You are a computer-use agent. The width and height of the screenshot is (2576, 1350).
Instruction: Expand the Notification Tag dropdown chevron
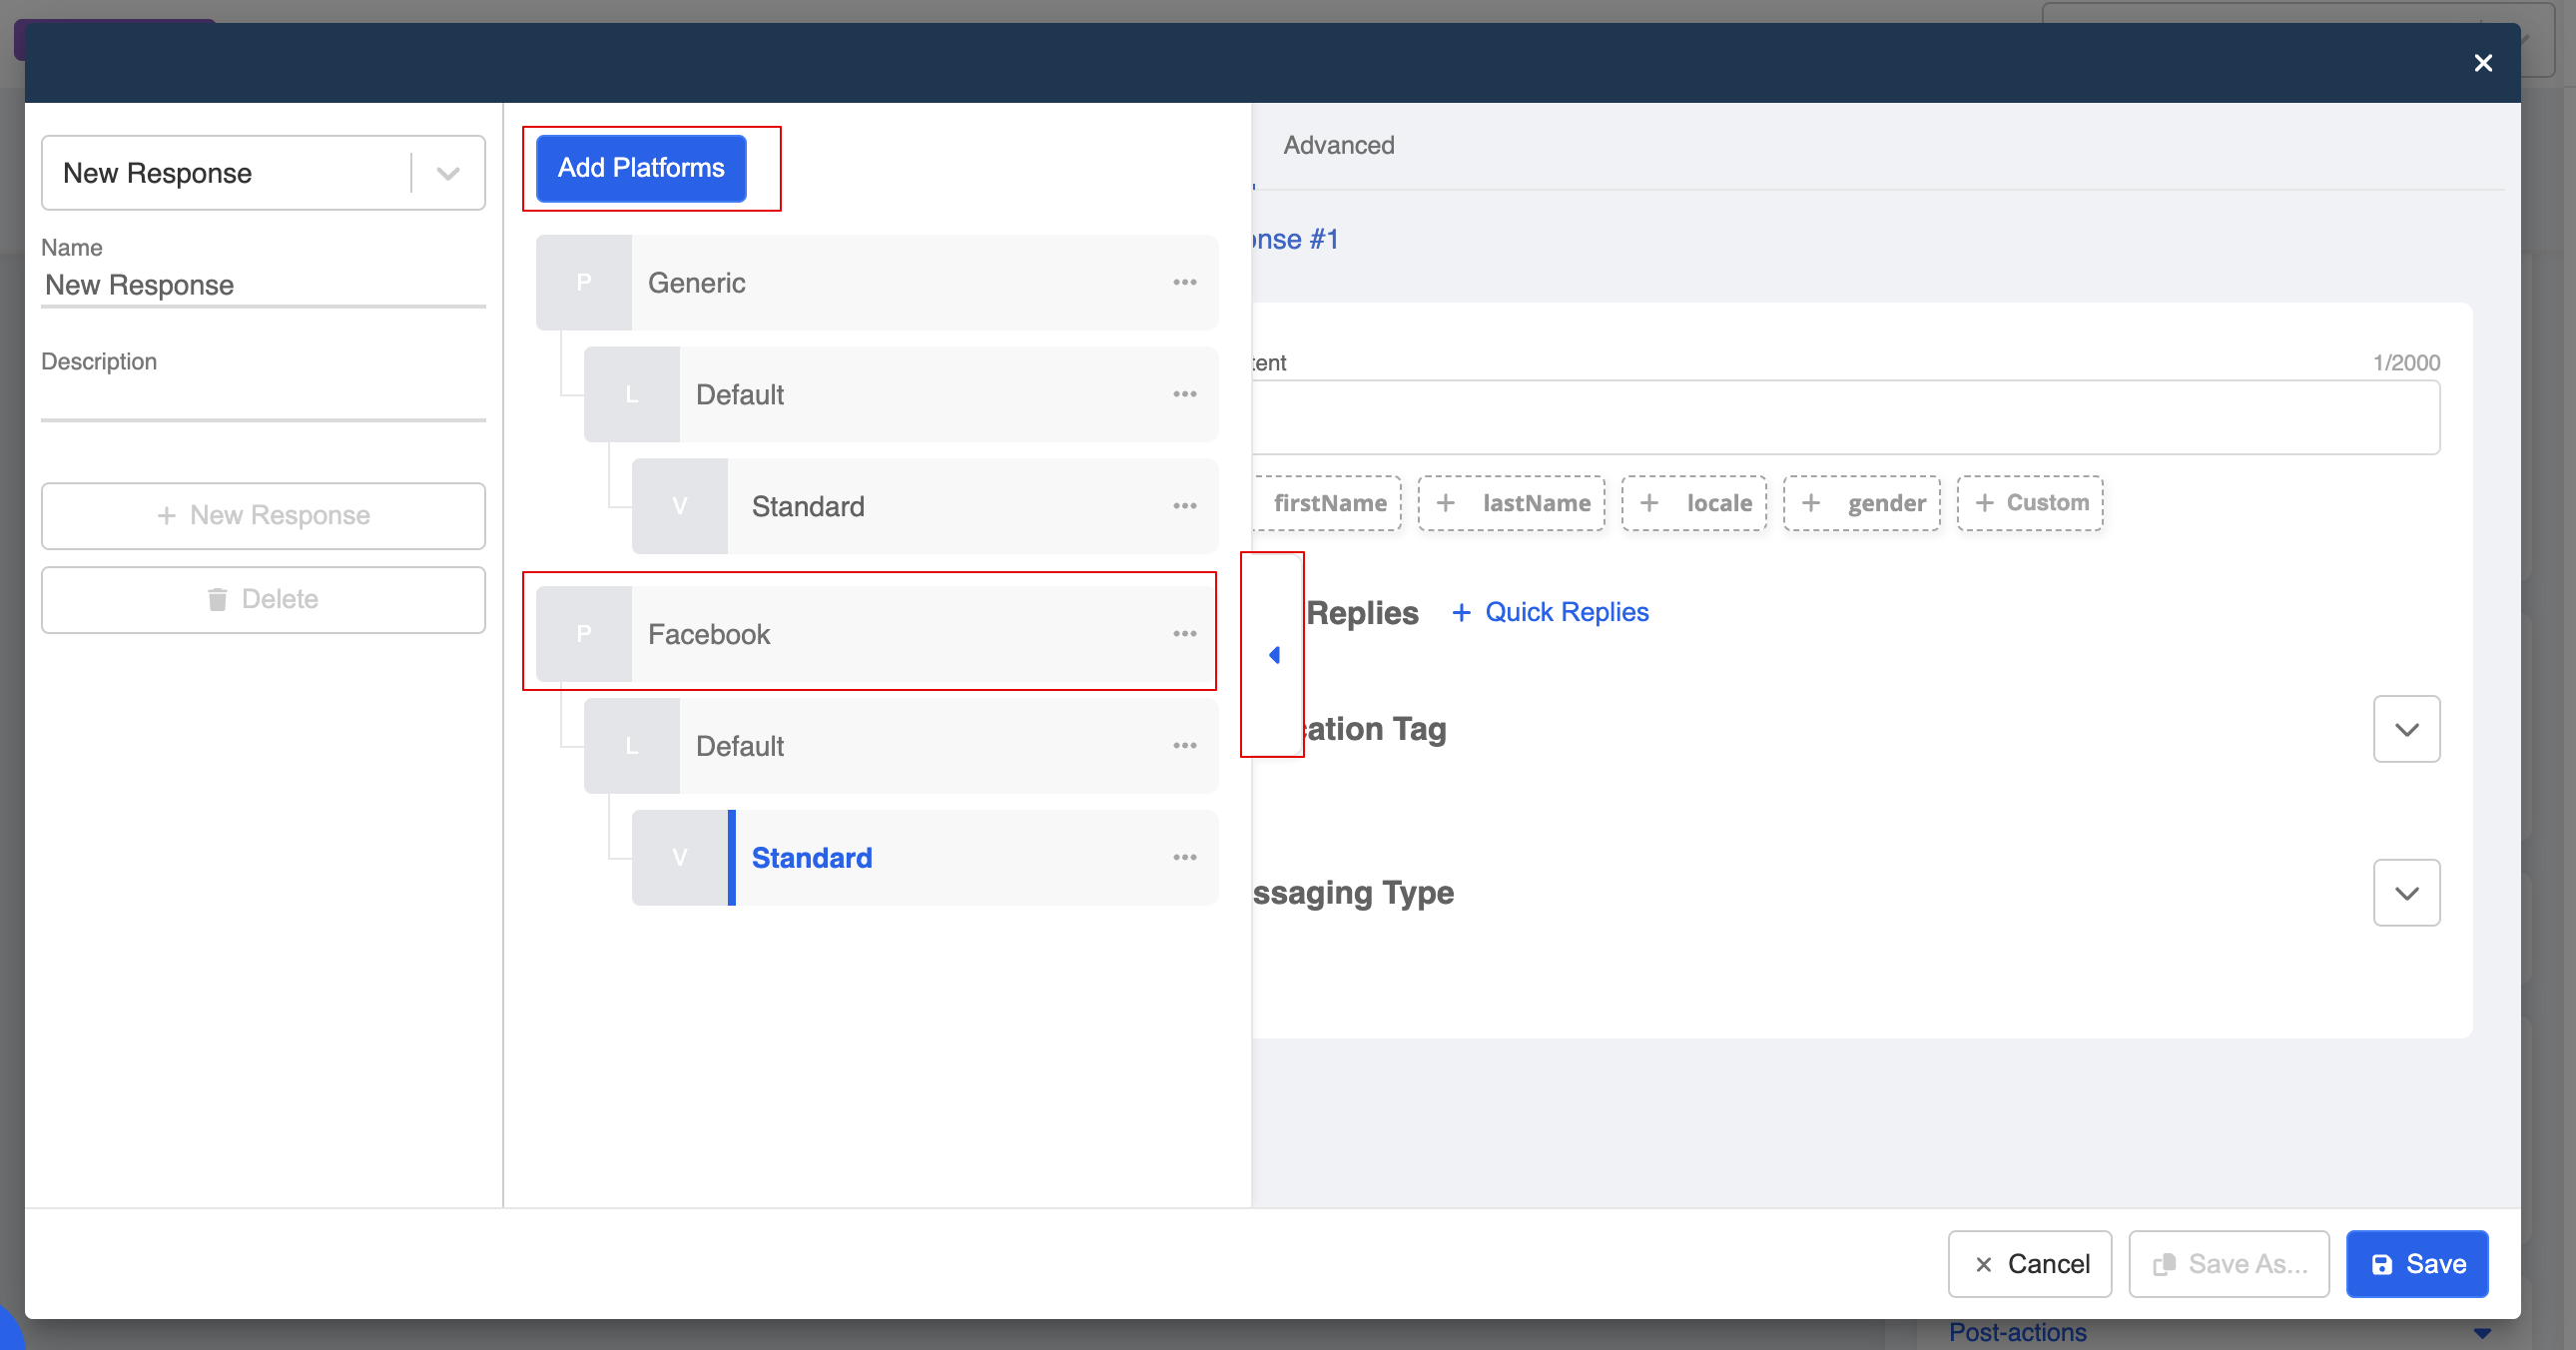point(2406,729)
